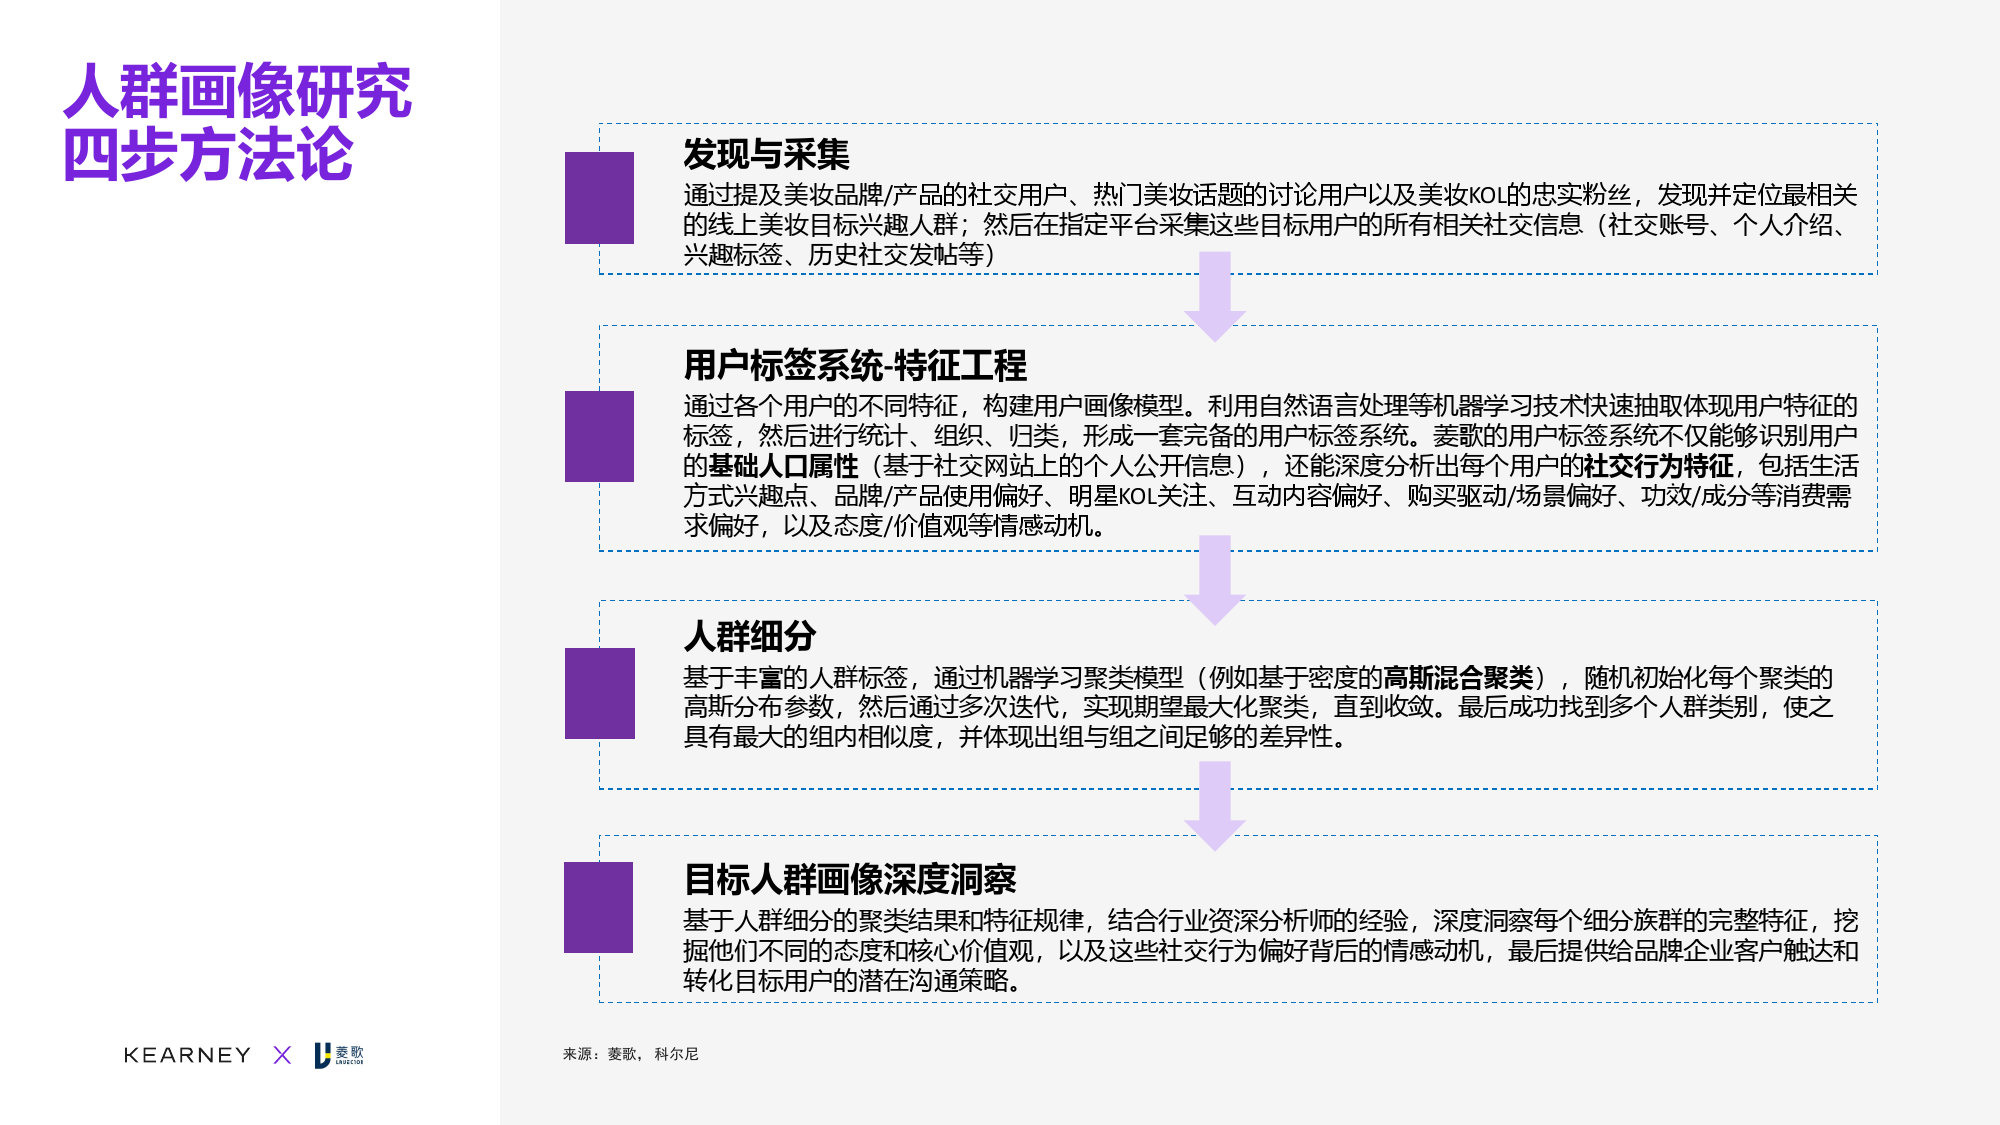Click the bold text 高斯混合聚类

(1458, 678)
